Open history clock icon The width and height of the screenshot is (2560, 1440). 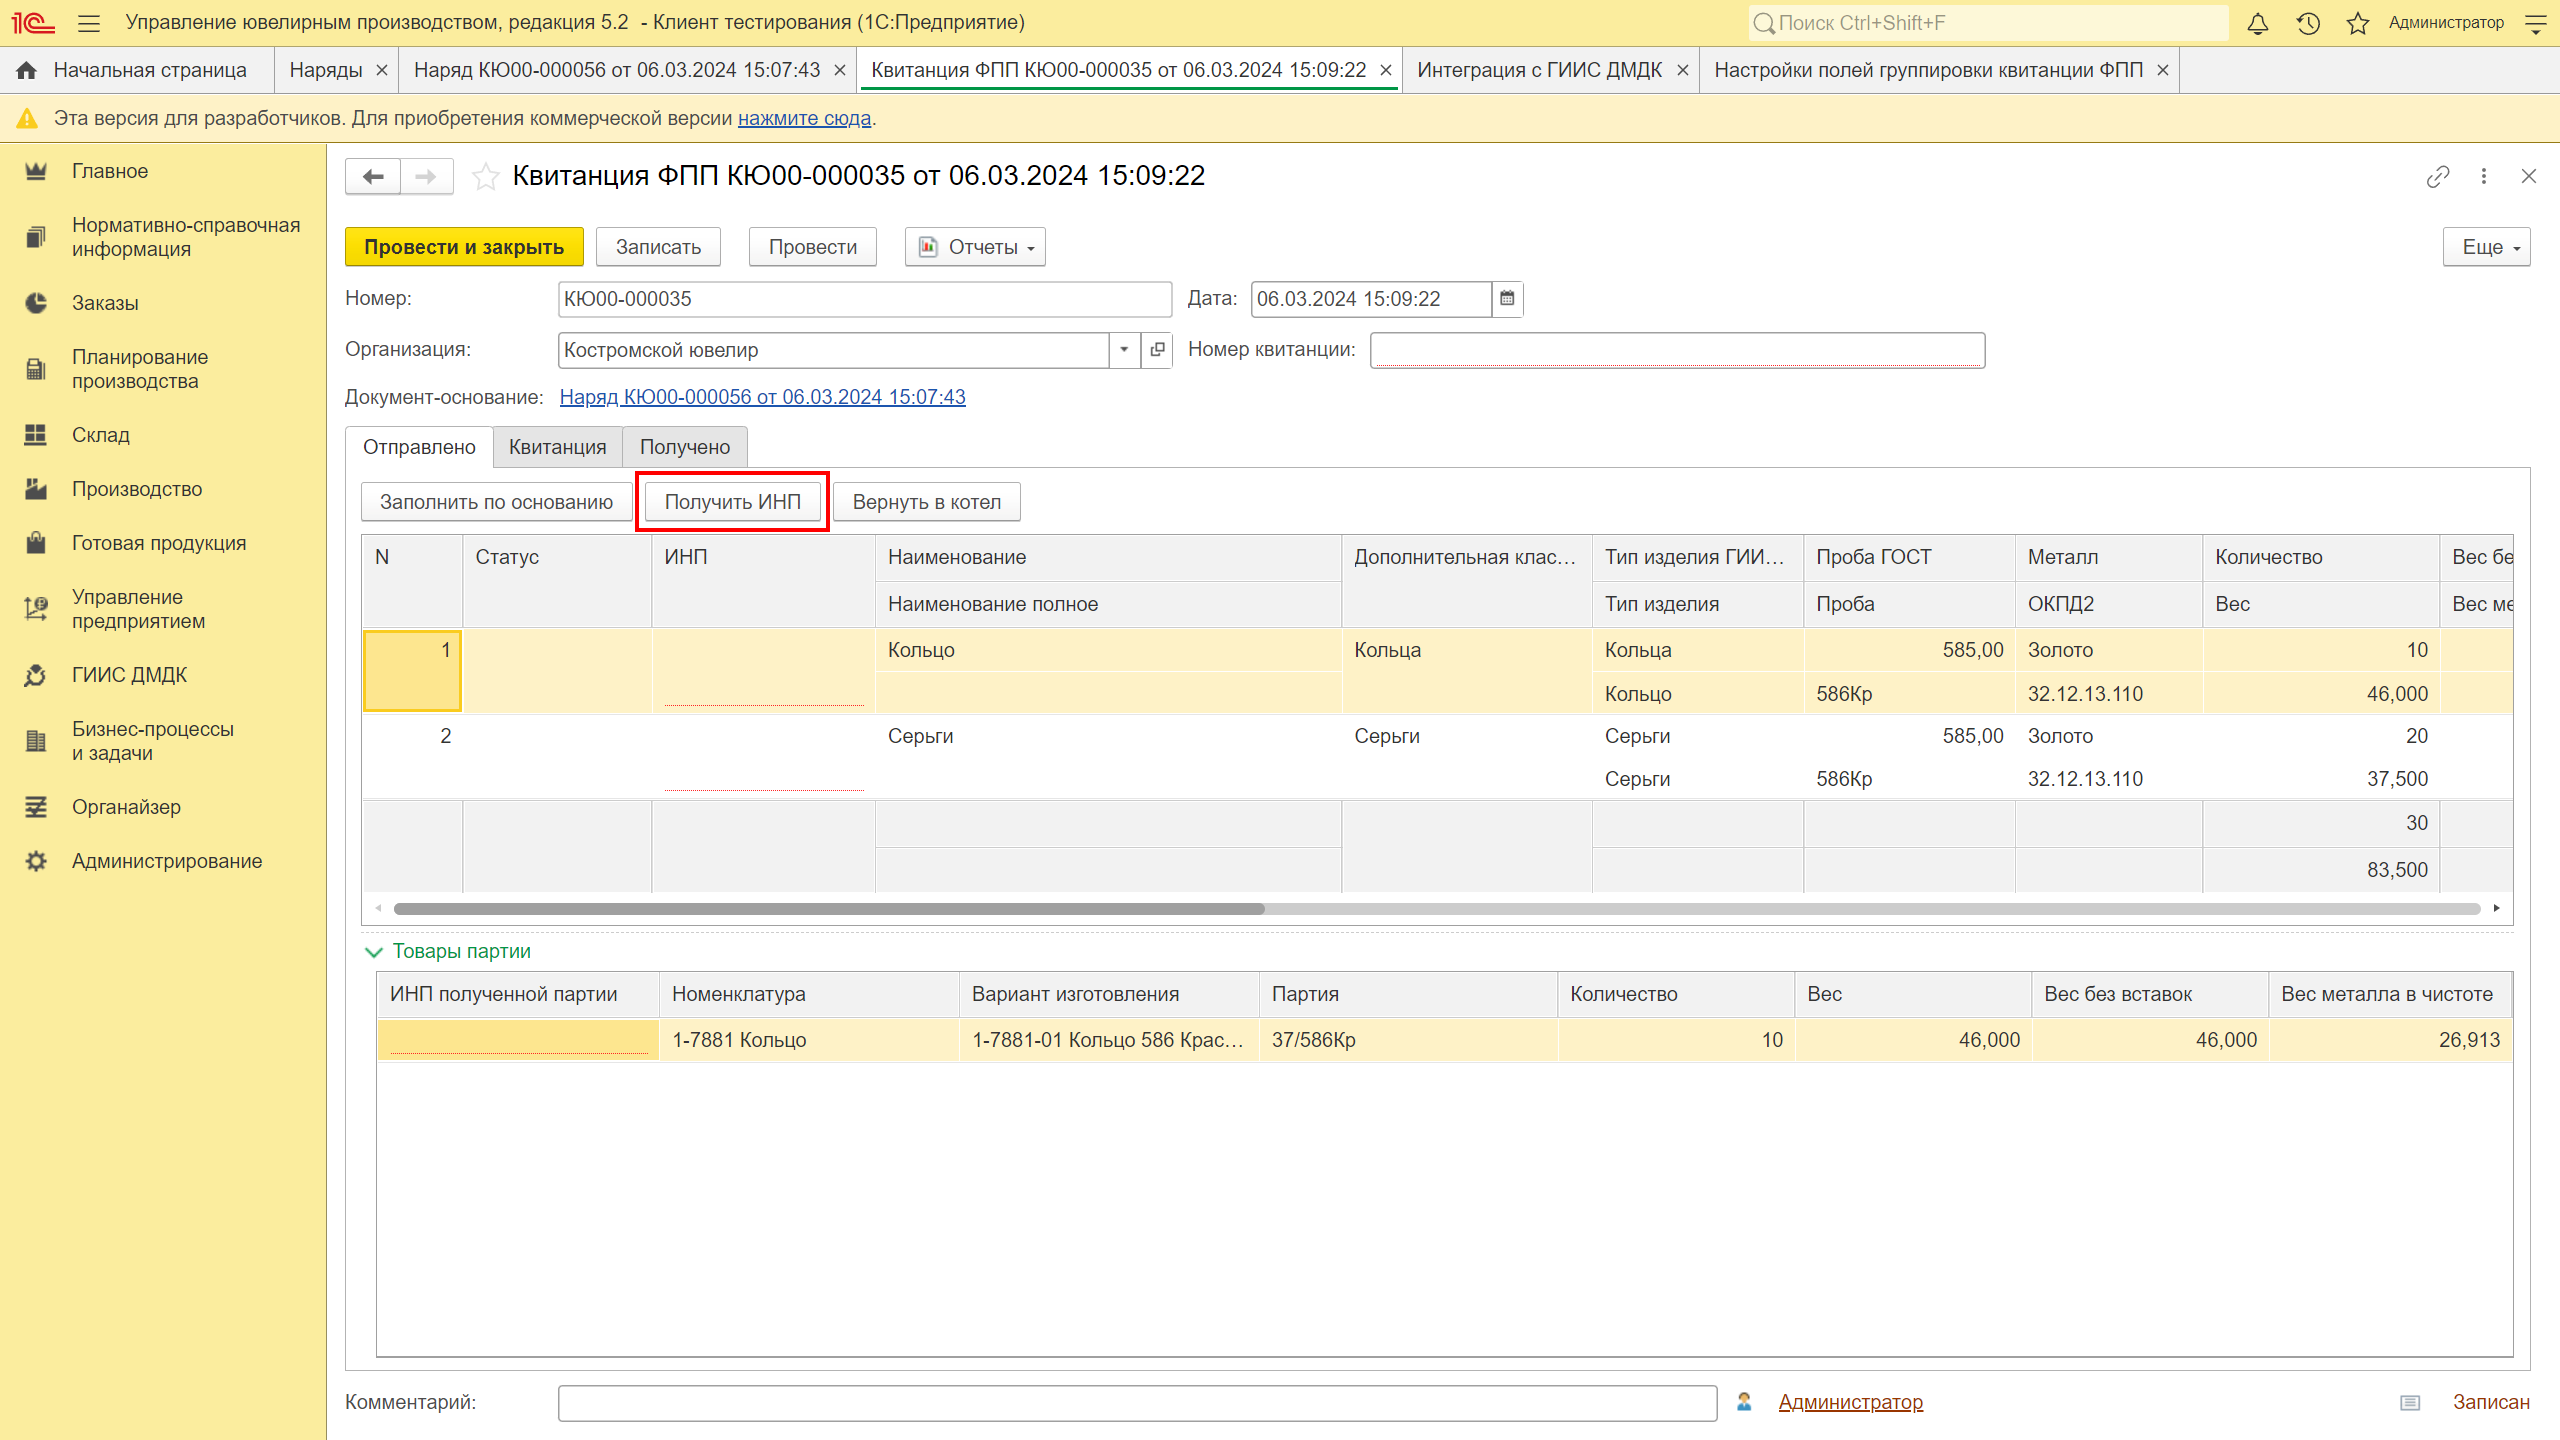click(x=2308, y=23)
